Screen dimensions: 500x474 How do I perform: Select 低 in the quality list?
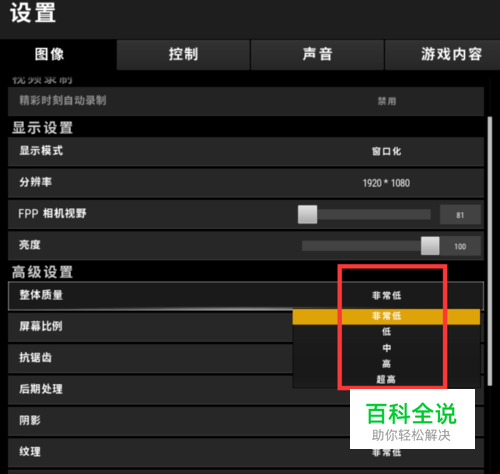(x=386, y=332)
